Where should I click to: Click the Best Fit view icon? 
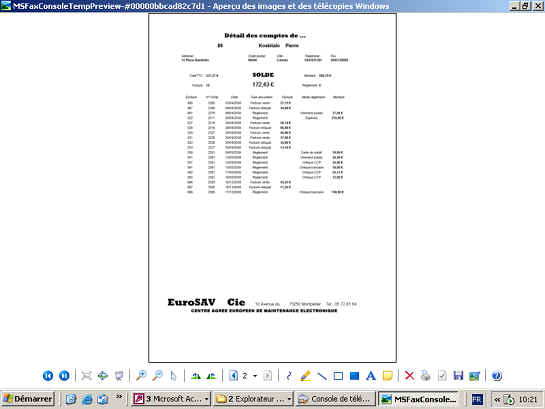pyautogui.click(x=86, y=376)
